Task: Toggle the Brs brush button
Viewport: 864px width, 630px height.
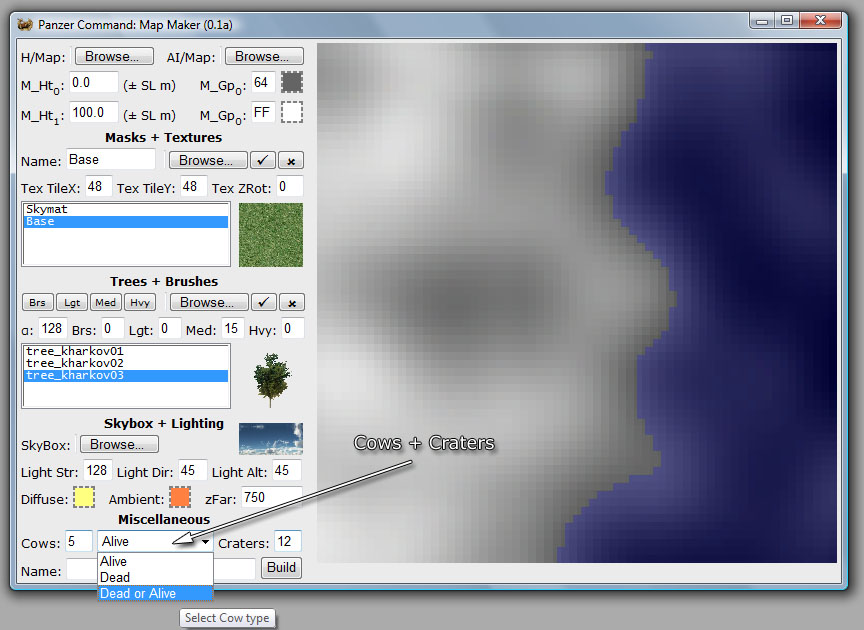Action: [x=37, y=303]
